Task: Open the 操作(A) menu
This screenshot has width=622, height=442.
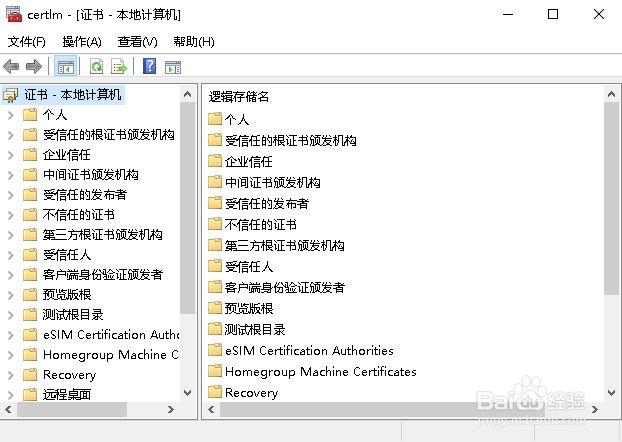Action: [x=82, y=42]
